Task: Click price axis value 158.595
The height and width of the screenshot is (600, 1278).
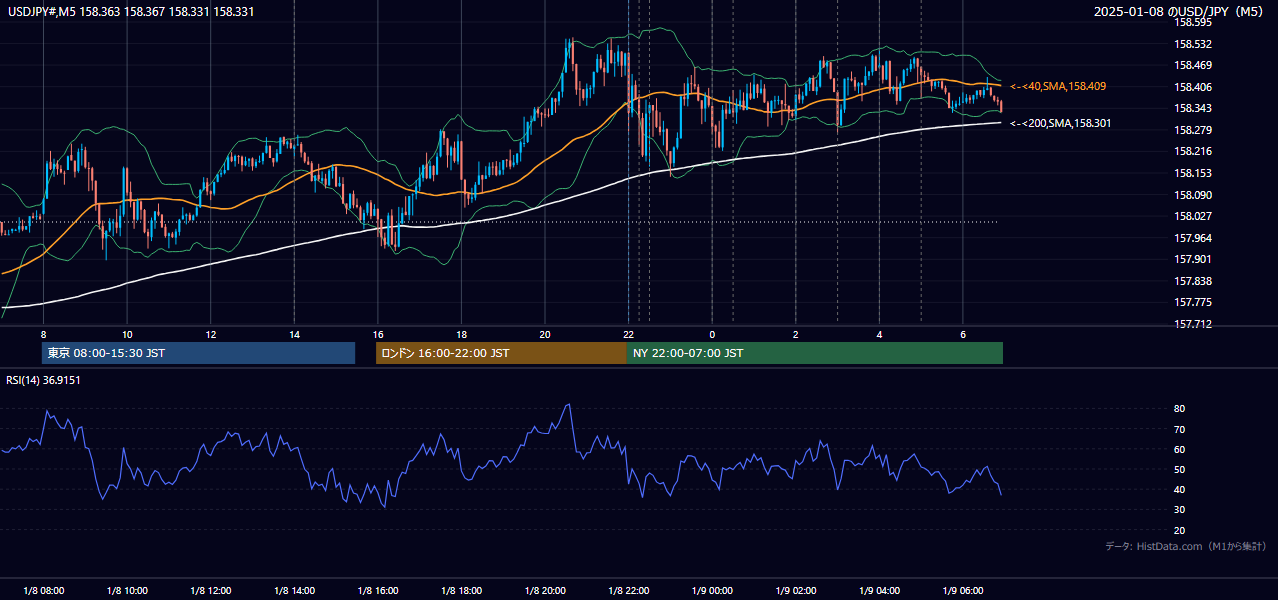Action: 1193,22
